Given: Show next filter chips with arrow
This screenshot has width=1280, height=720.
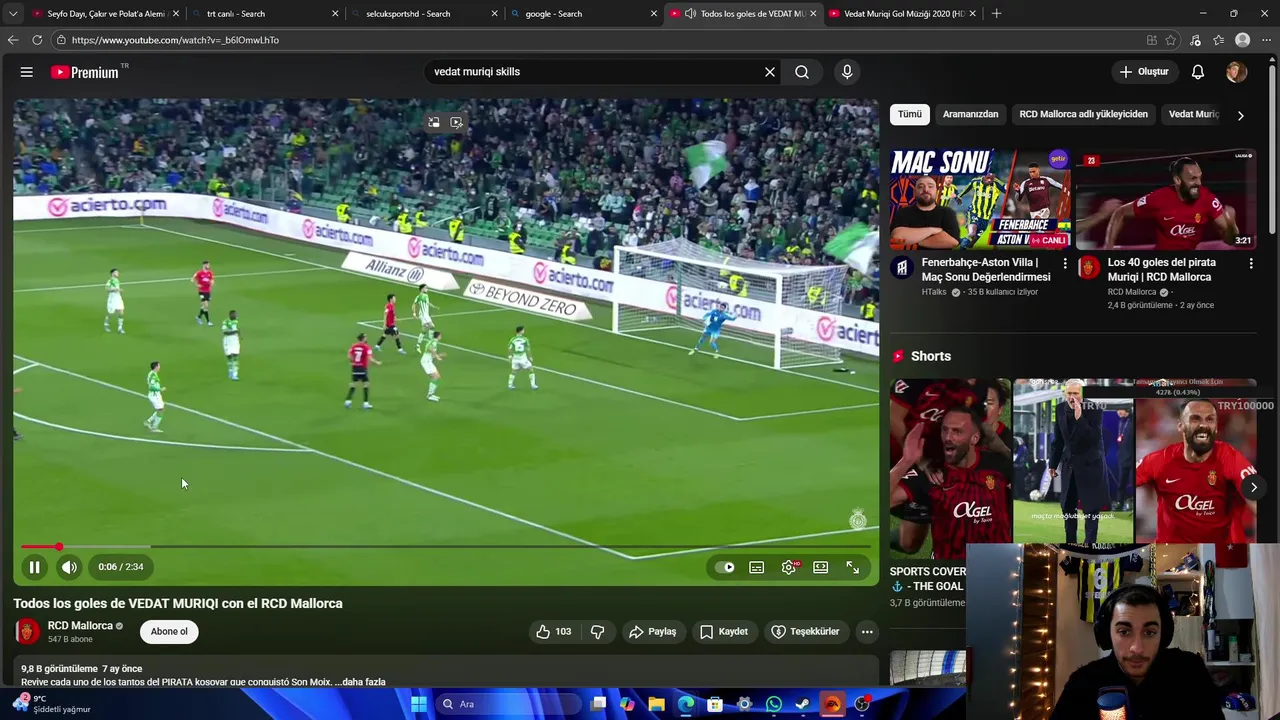Looking at the screenshot, I should click(1240, 115).
